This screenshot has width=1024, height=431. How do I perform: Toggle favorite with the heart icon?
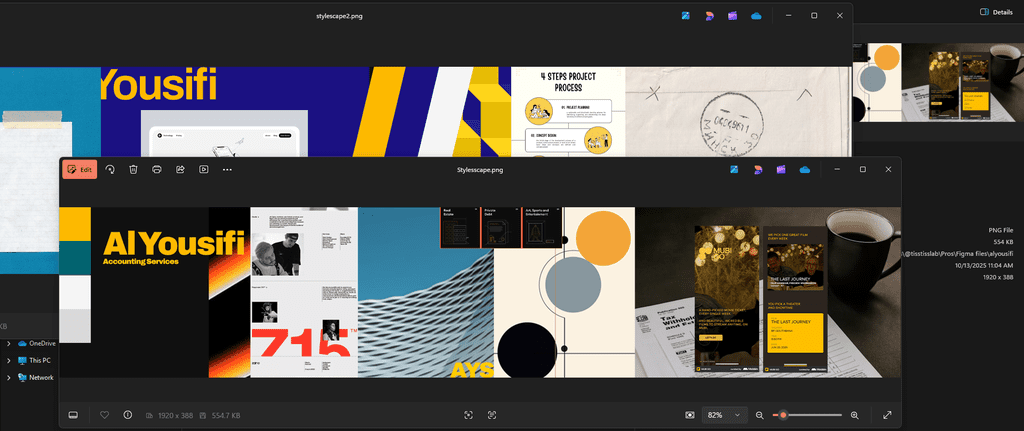(x=104, y=415)
